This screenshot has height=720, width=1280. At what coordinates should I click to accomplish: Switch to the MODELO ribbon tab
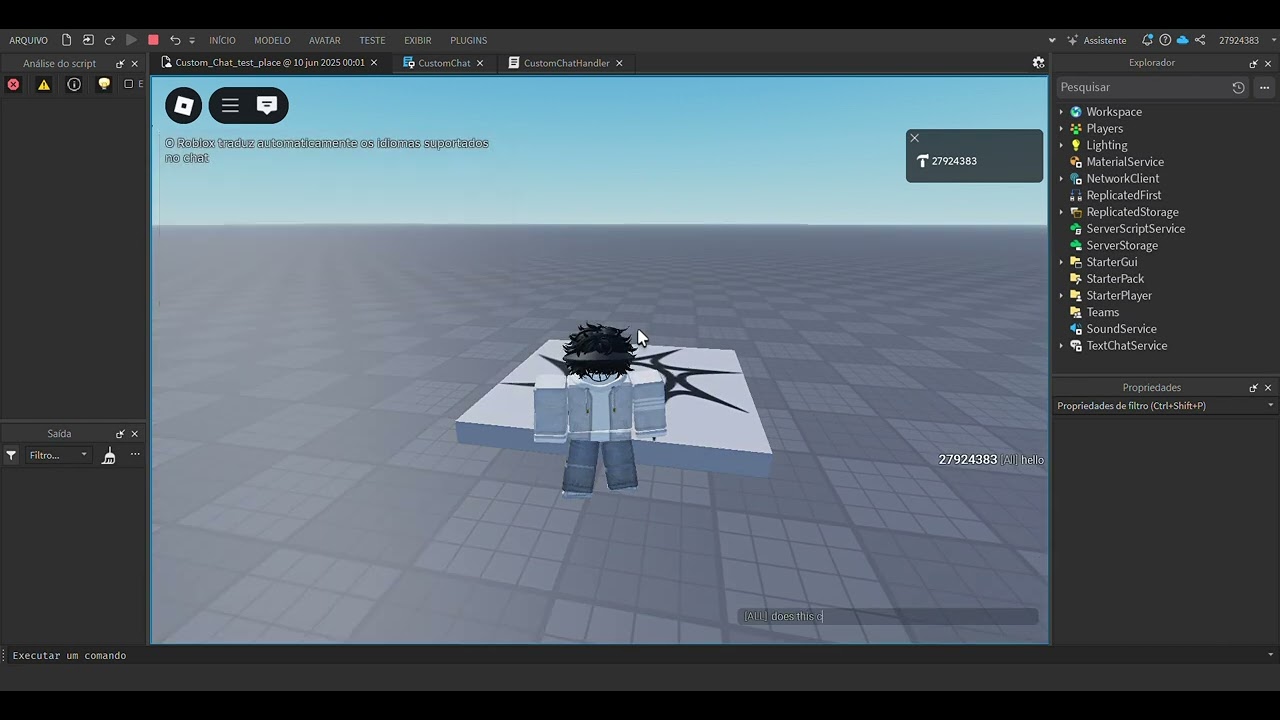[x=272, y=40]
